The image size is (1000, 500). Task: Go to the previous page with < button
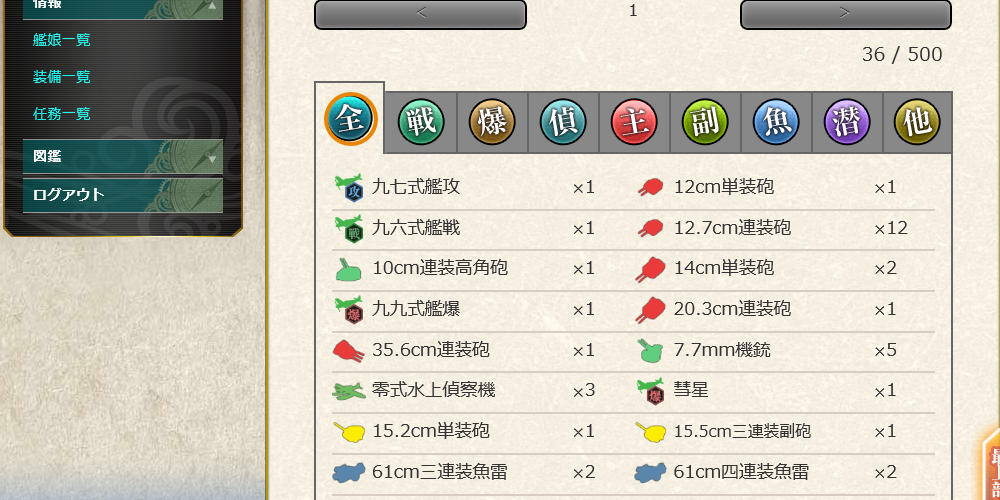420,14
